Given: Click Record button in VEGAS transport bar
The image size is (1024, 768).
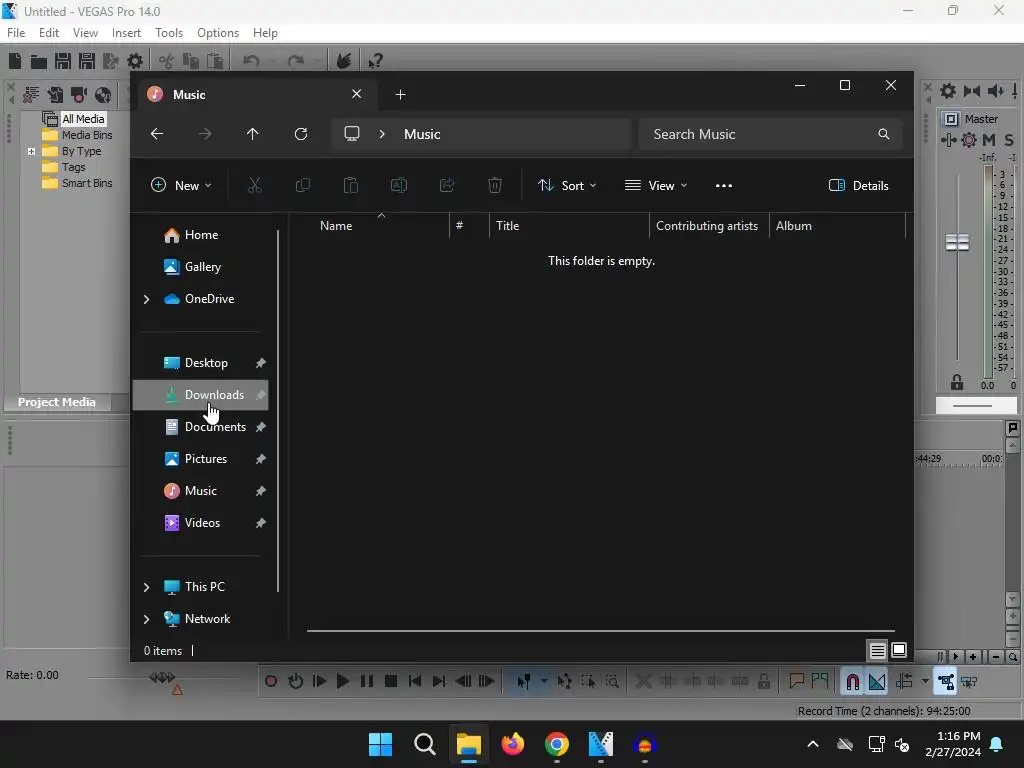Looking at the screenshot, I should point(271,682).
